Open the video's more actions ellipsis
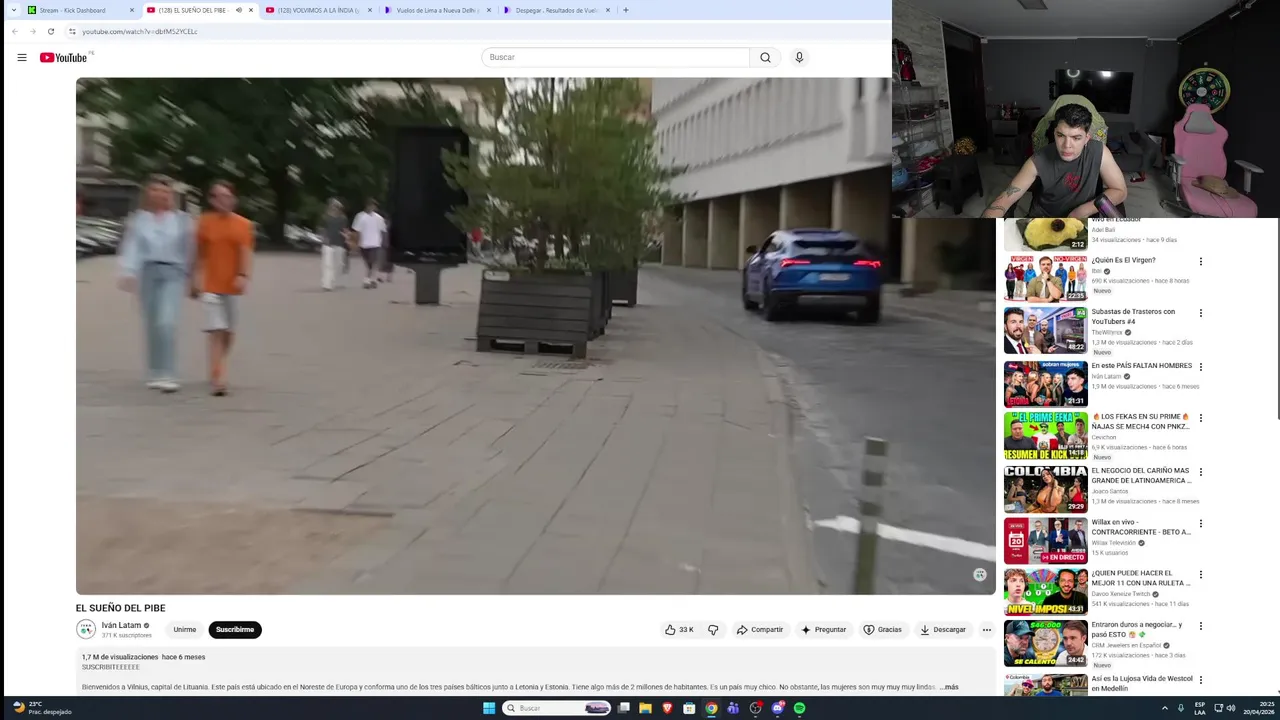The width and height of the screenshot is (1280, 720). (986, 630)
